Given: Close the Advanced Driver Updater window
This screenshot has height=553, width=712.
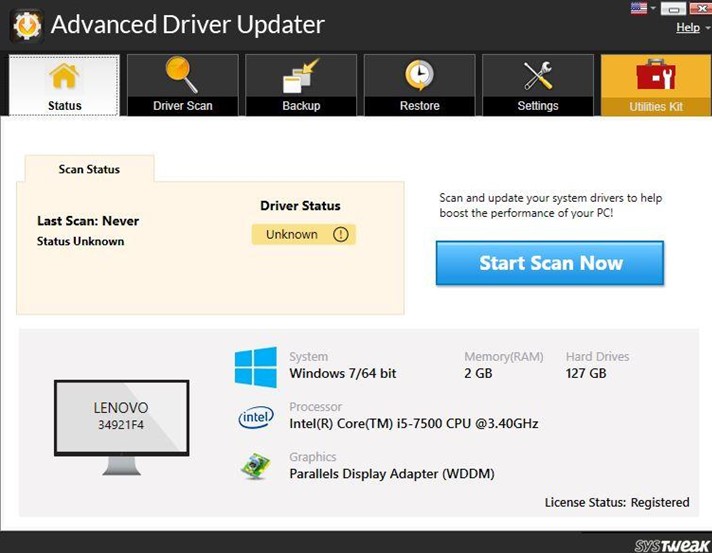Looking at the screenshot, I should (x=701, y=8).
